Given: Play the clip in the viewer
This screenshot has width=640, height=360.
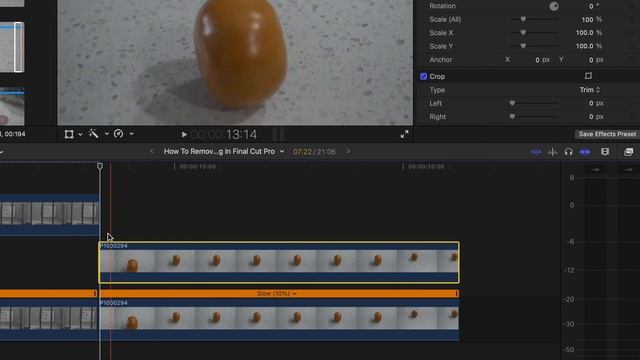Looking at the screenshot, I should (184, 134).
